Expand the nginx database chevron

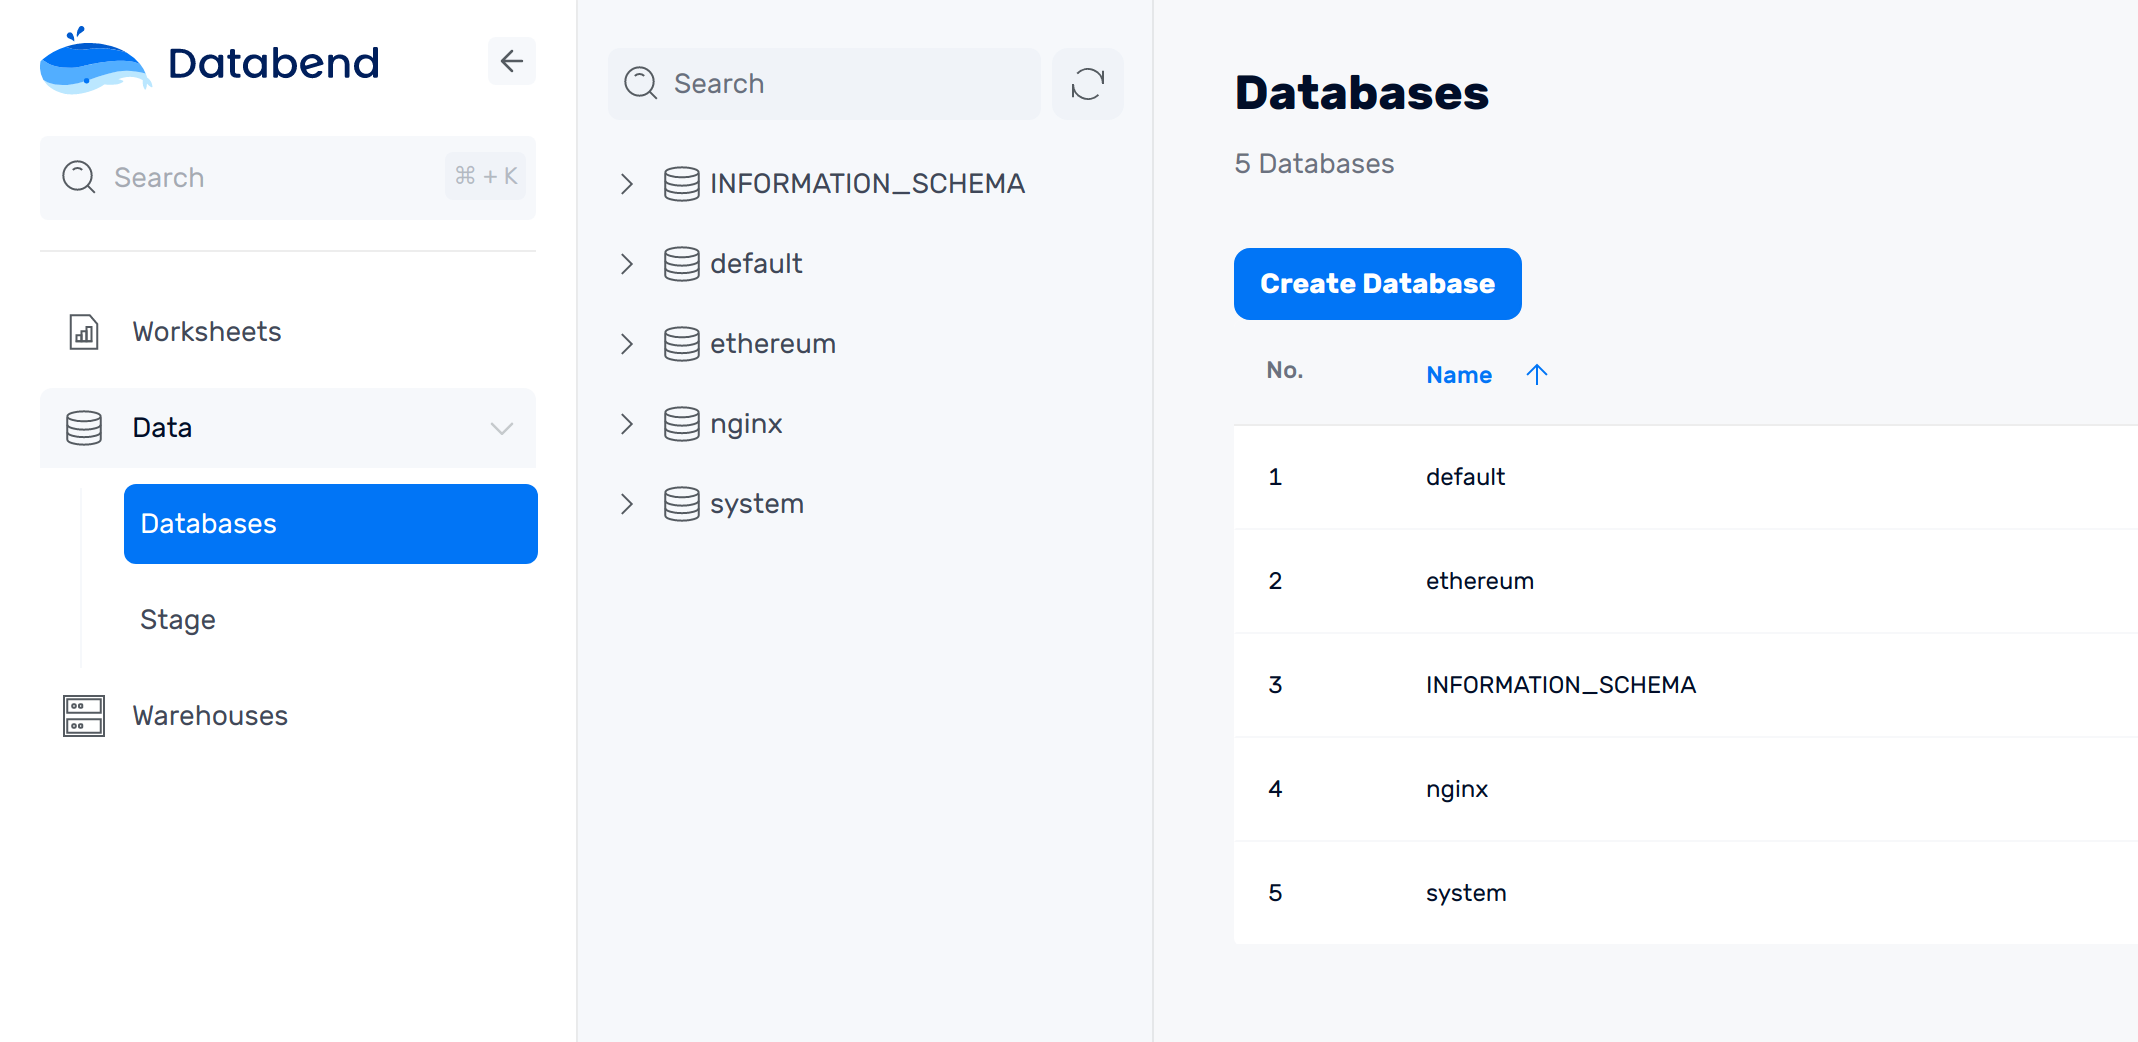tap(627, 424)
